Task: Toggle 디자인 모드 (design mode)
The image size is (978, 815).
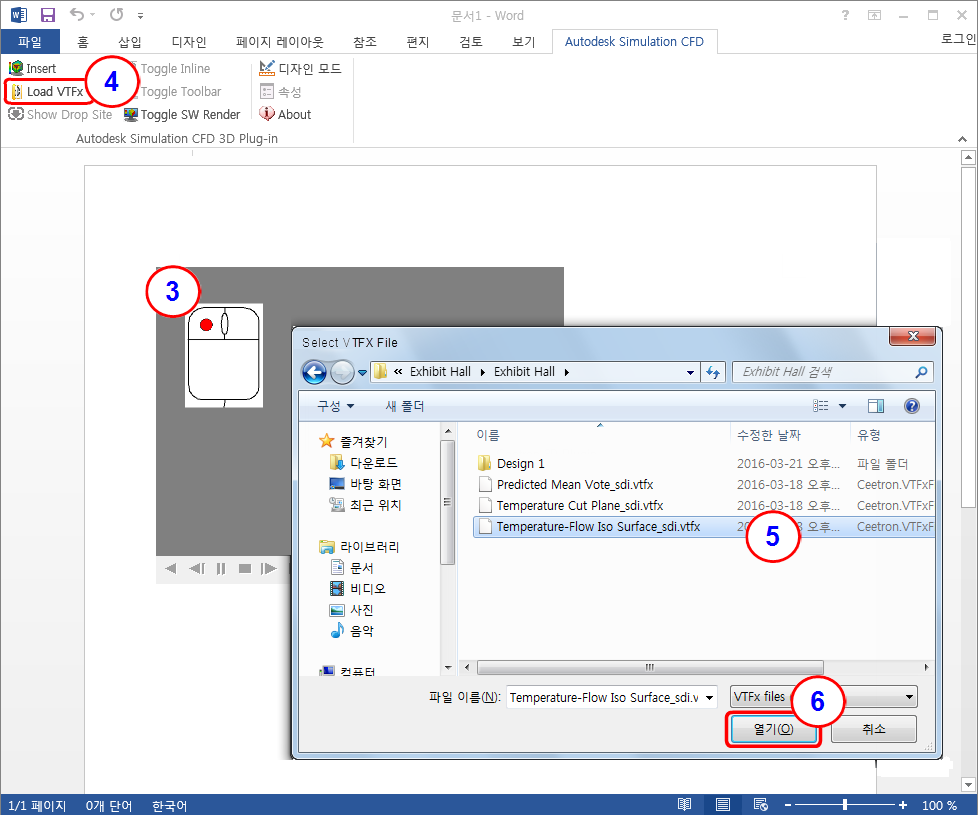Action: point(301,69)
